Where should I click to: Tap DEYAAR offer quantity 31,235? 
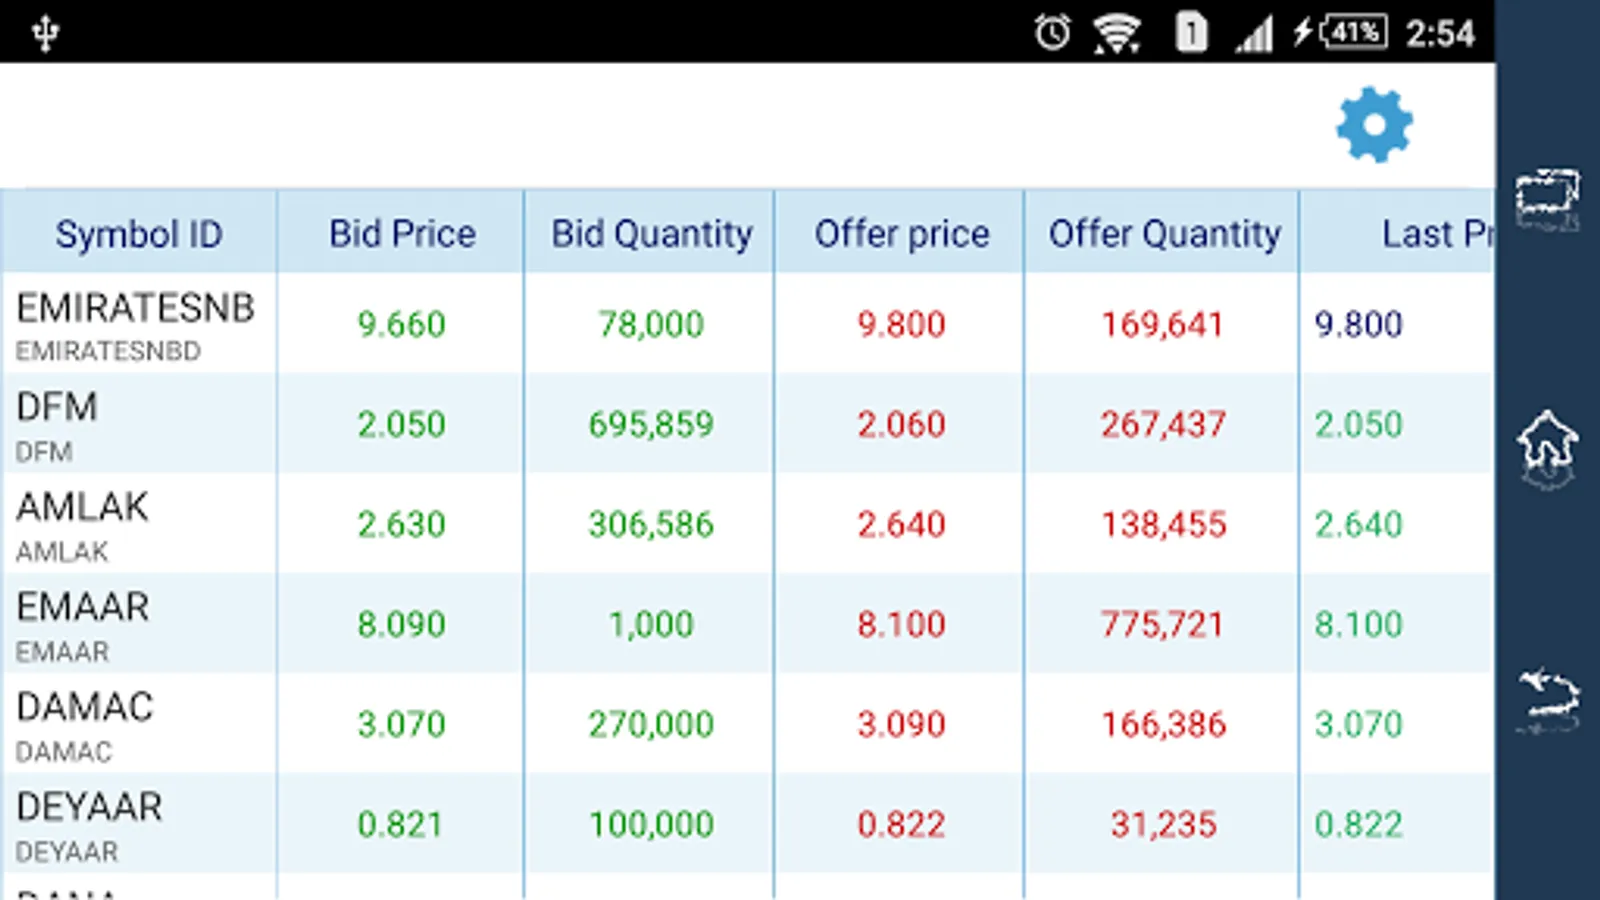(x=1163, y=824)
